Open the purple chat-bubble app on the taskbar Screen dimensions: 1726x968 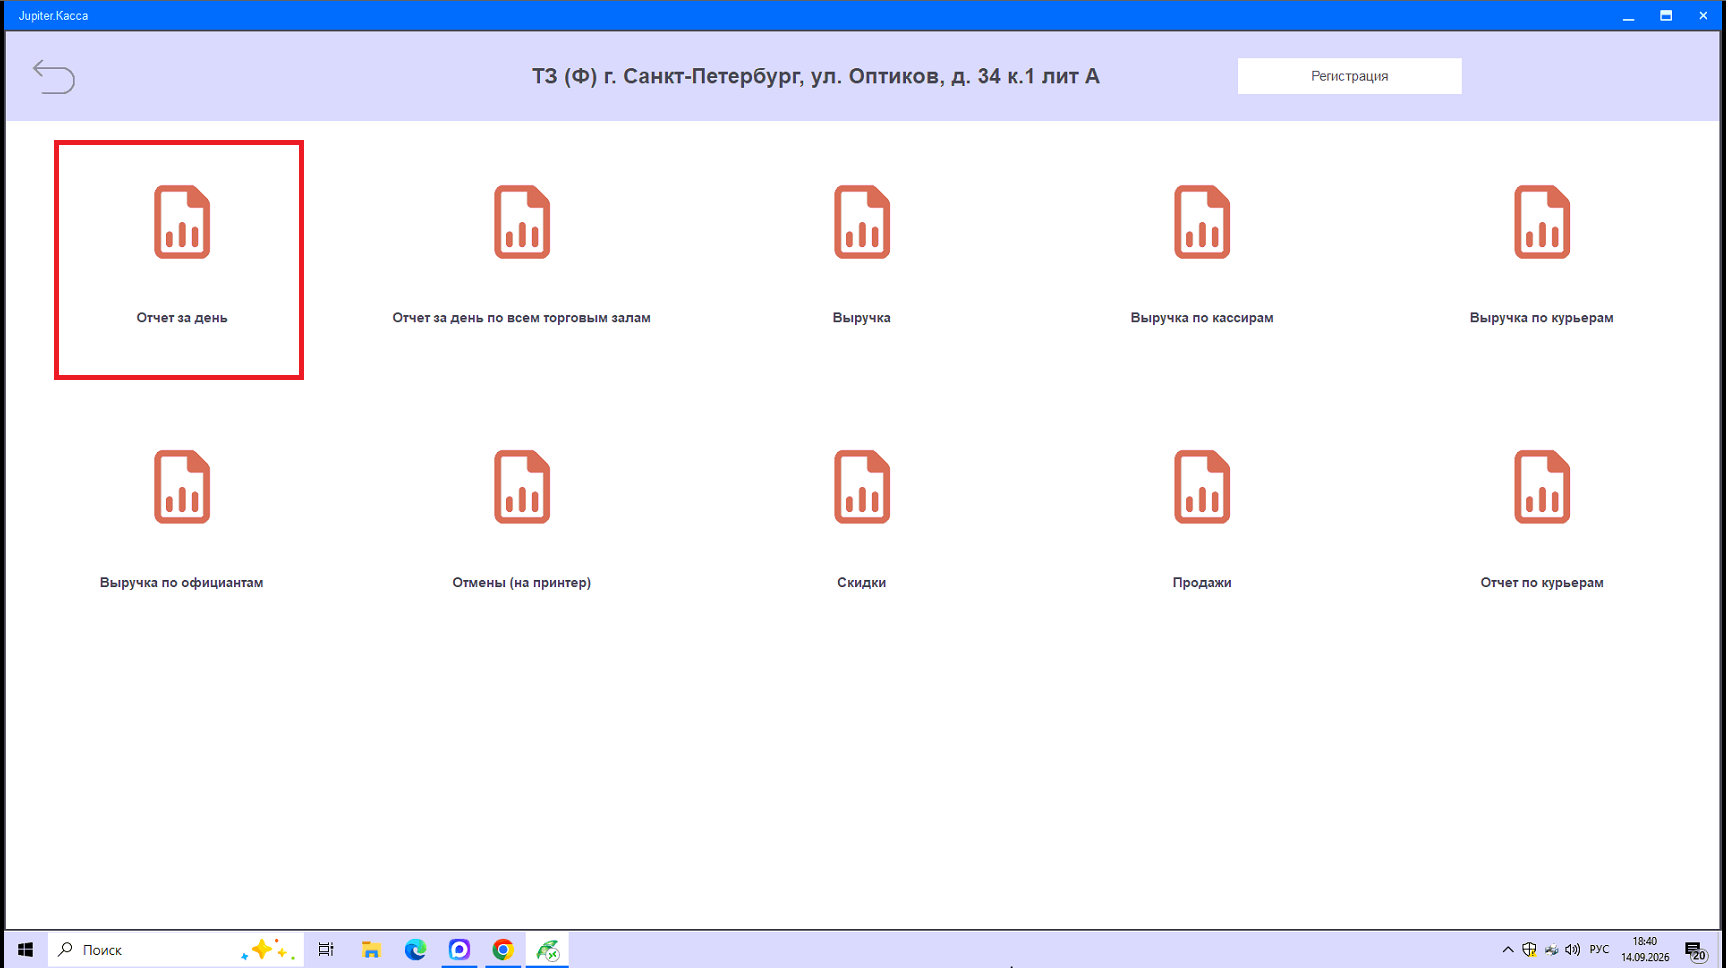point(459,950)
